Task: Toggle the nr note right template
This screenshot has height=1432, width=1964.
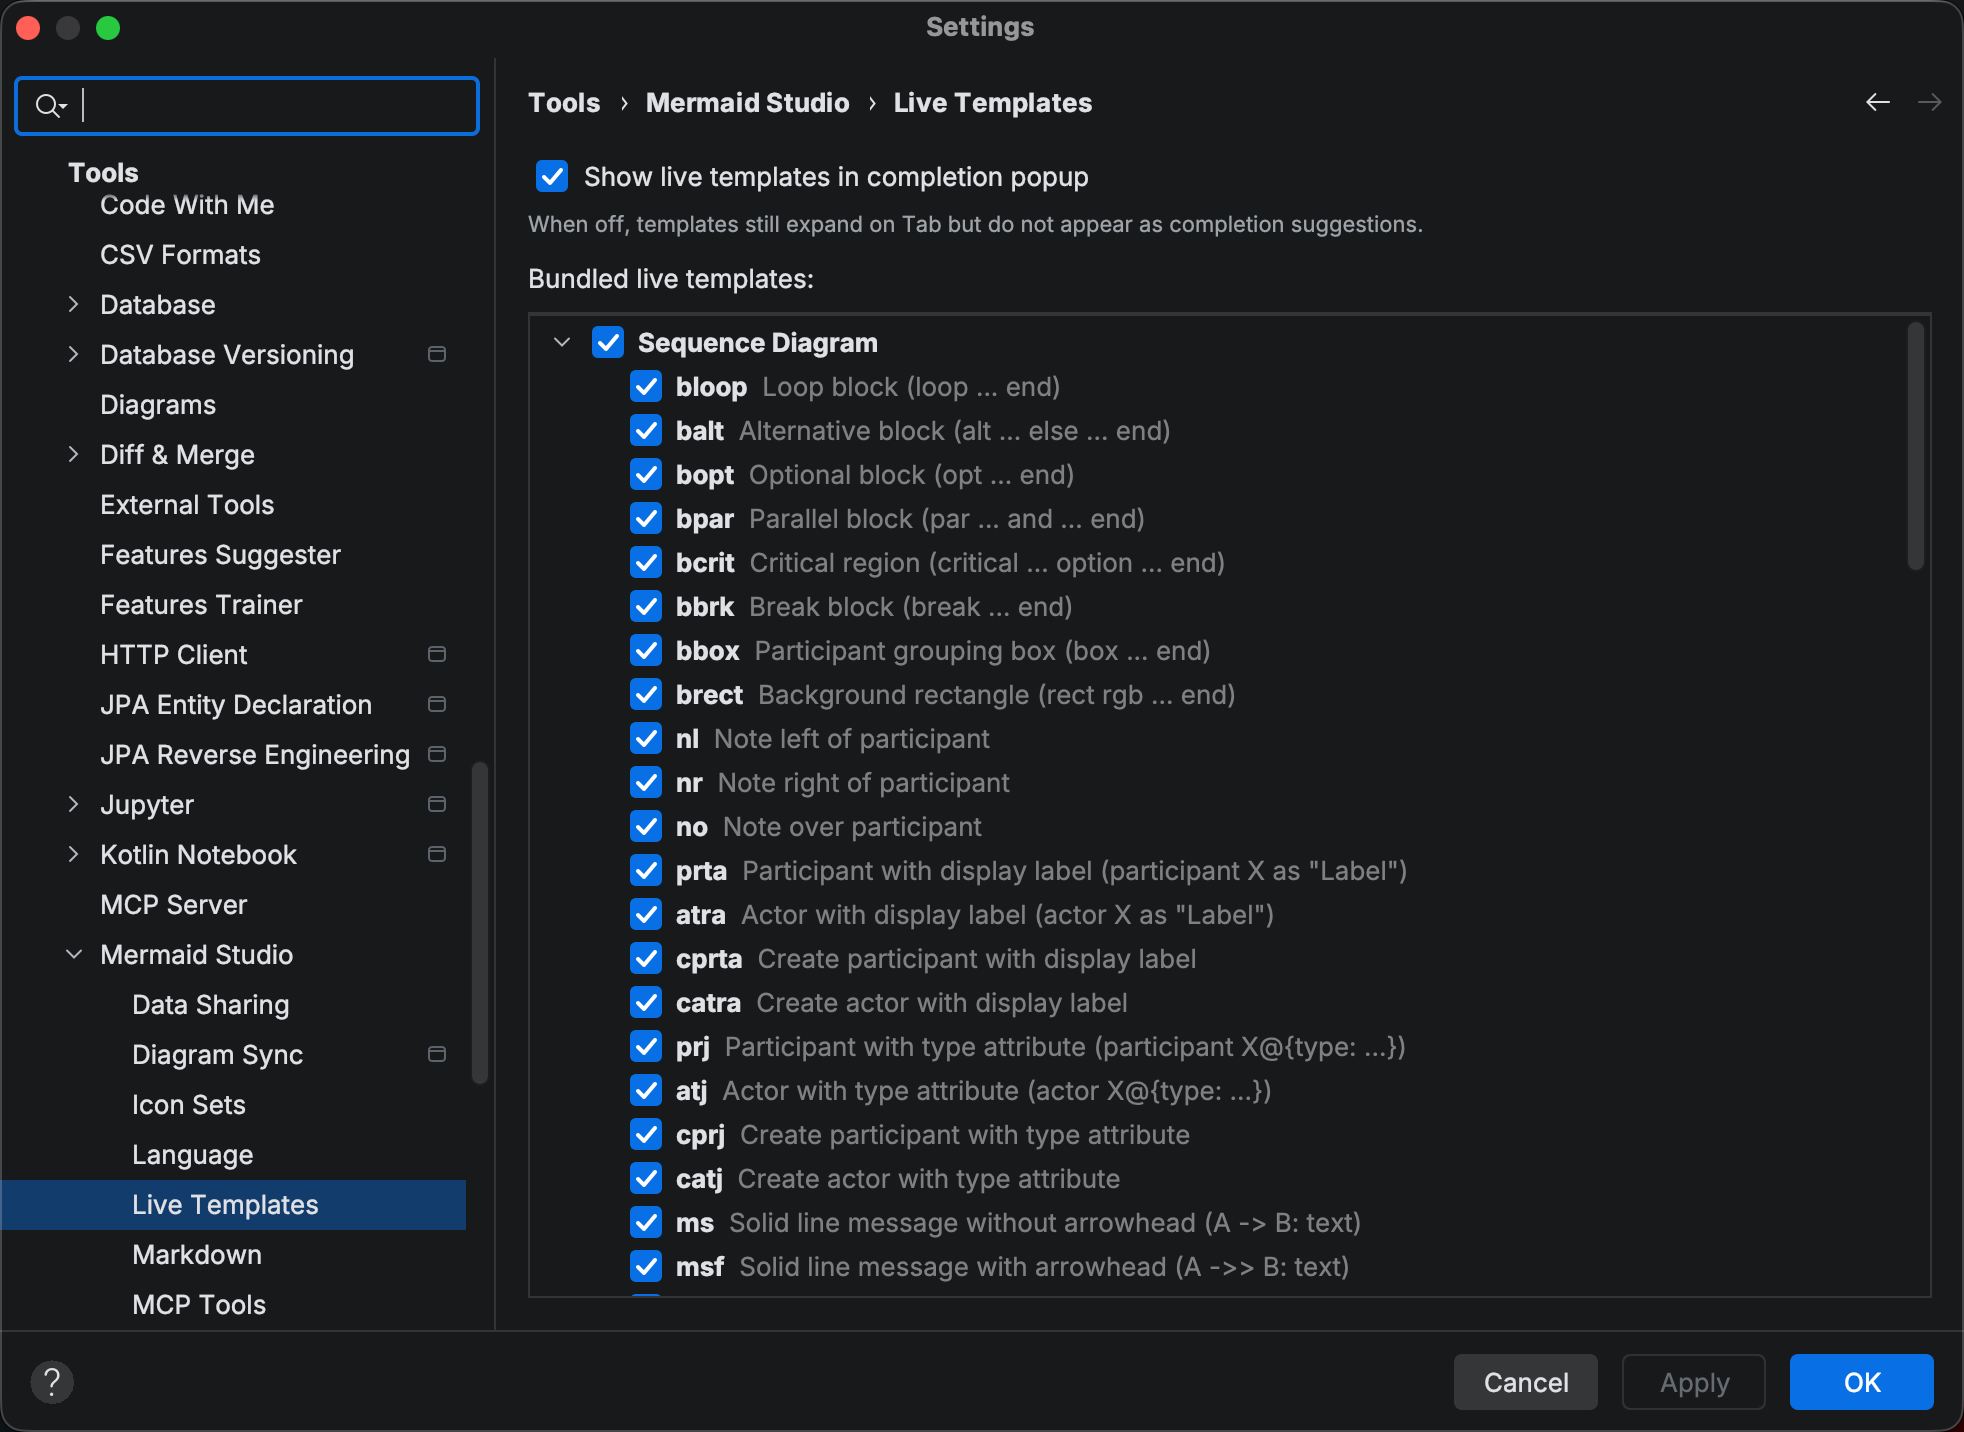Action: click(646, 782)
